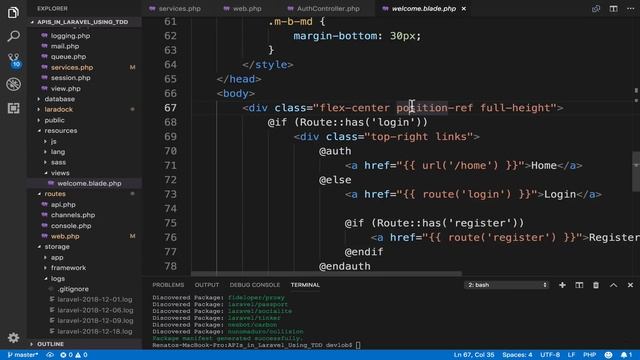Synchronize changes via cloud icon in status bar
The image size is (640, 360).
[50, 355]
